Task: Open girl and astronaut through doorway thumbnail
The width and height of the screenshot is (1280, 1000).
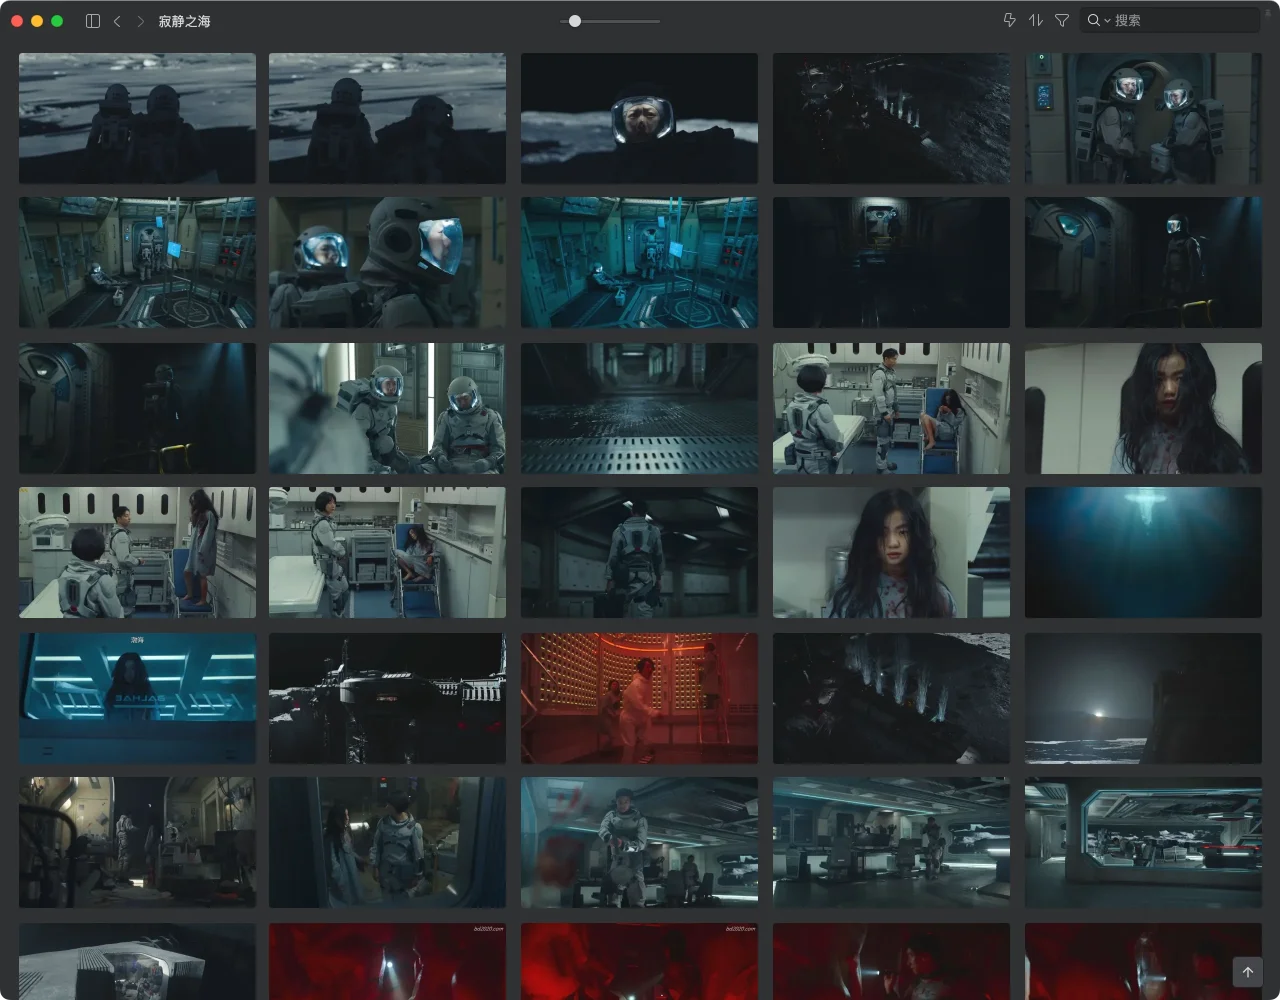Action: (387, 843)
